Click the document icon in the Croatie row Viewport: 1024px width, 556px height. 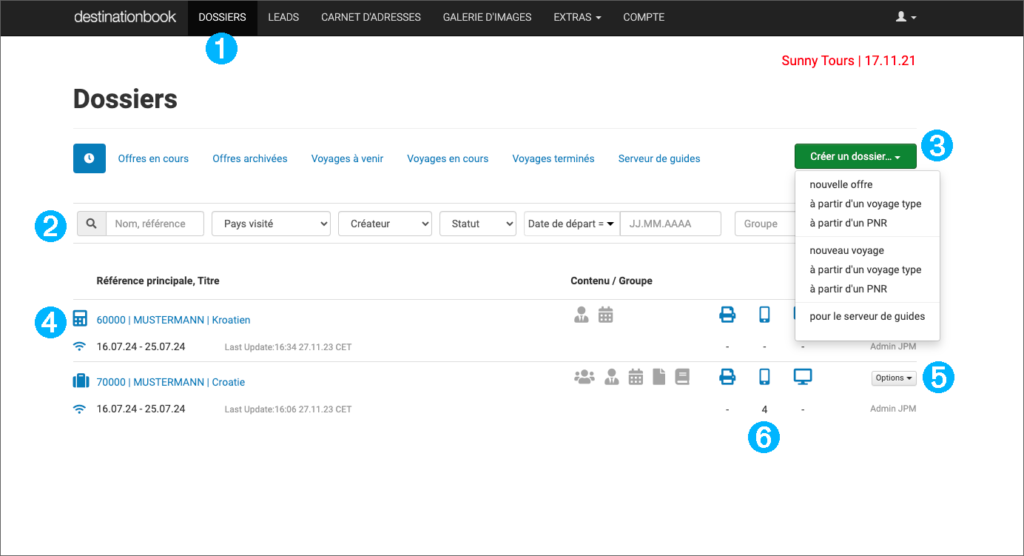[658, 377]
